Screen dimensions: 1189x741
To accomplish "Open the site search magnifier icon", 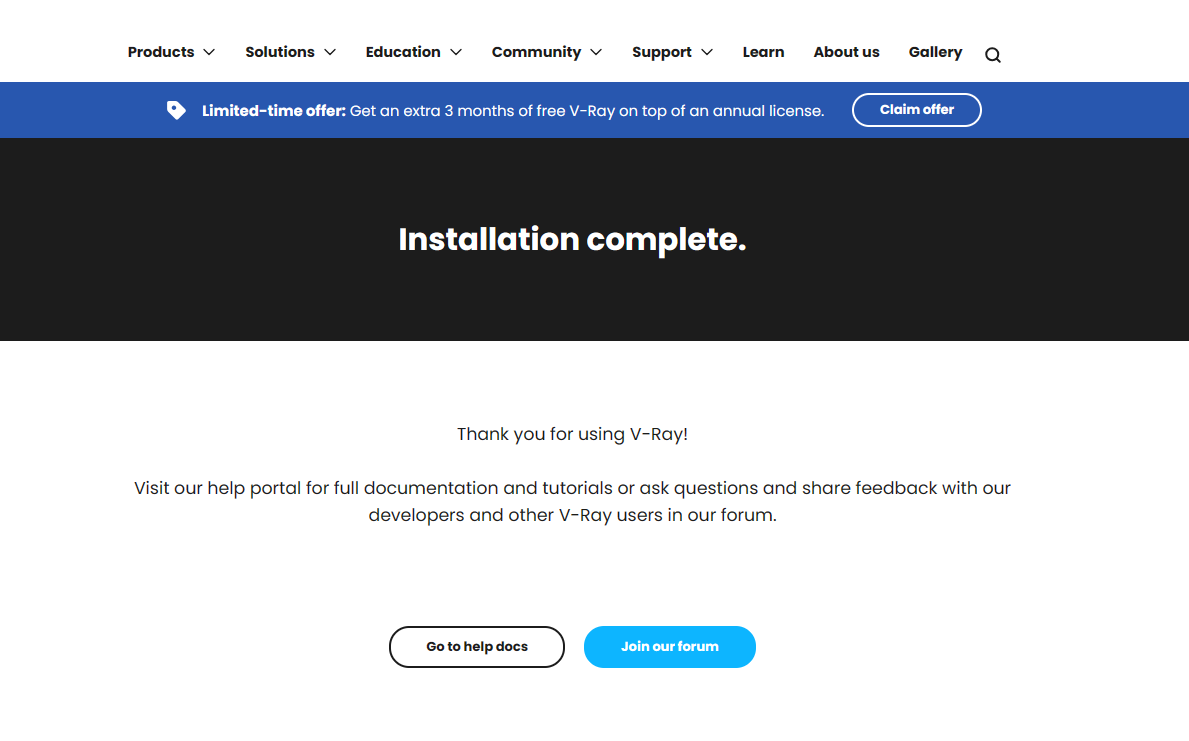I will click(993, 55).
